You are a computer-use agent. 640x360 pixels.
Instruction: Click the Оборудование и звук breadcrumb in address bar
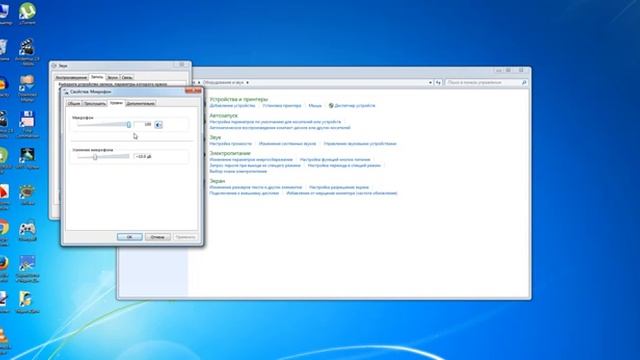point(223,82)
